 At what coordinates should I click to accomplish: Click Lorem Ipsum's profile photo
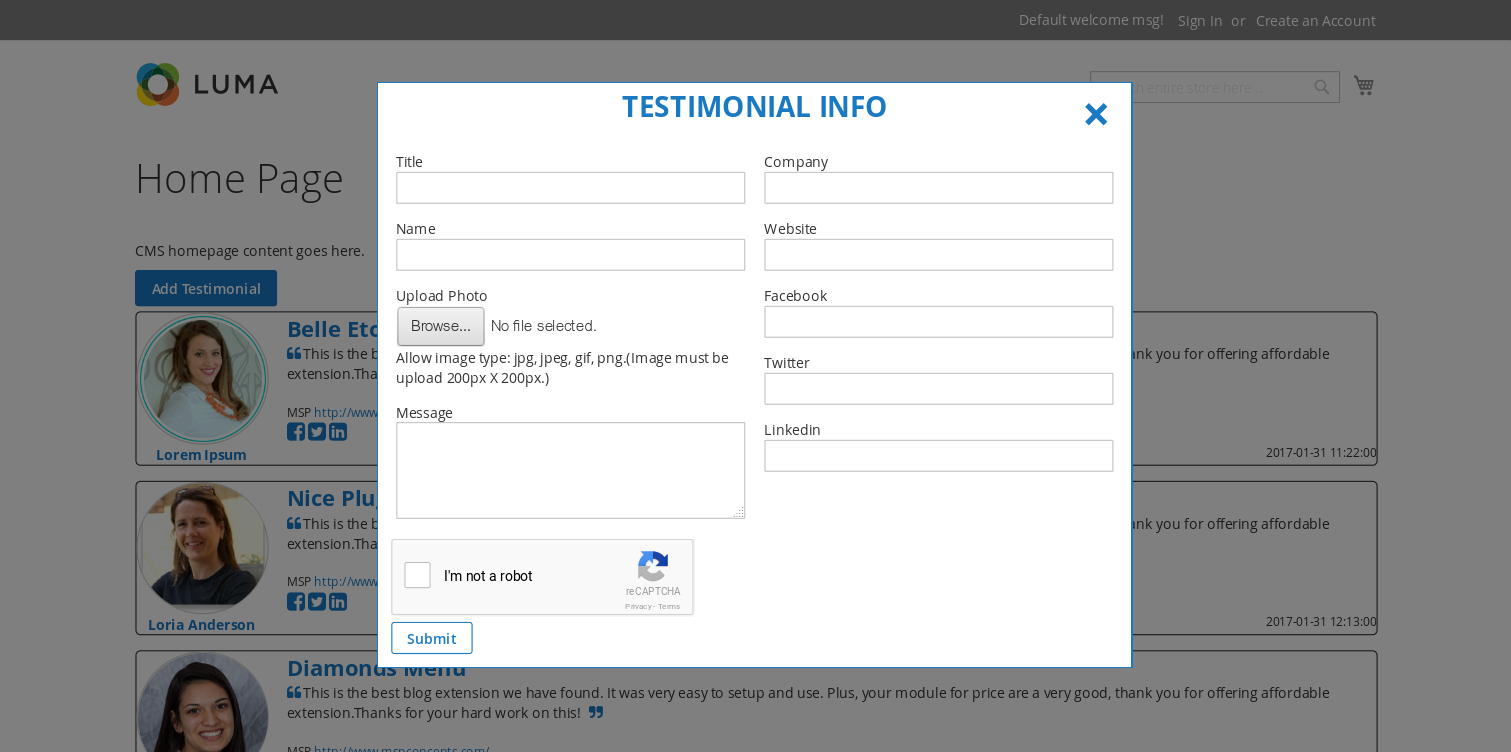point(203,379)
